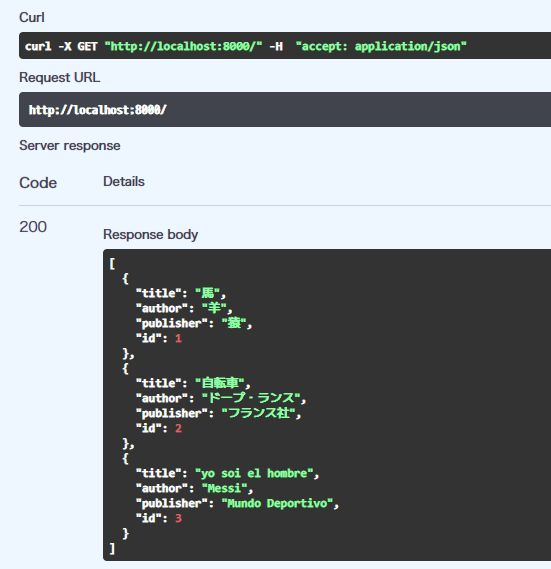Click the 'Request URL' heading
Screen dimensions: 551x569
pyautogui.click(x=60, y=77)
